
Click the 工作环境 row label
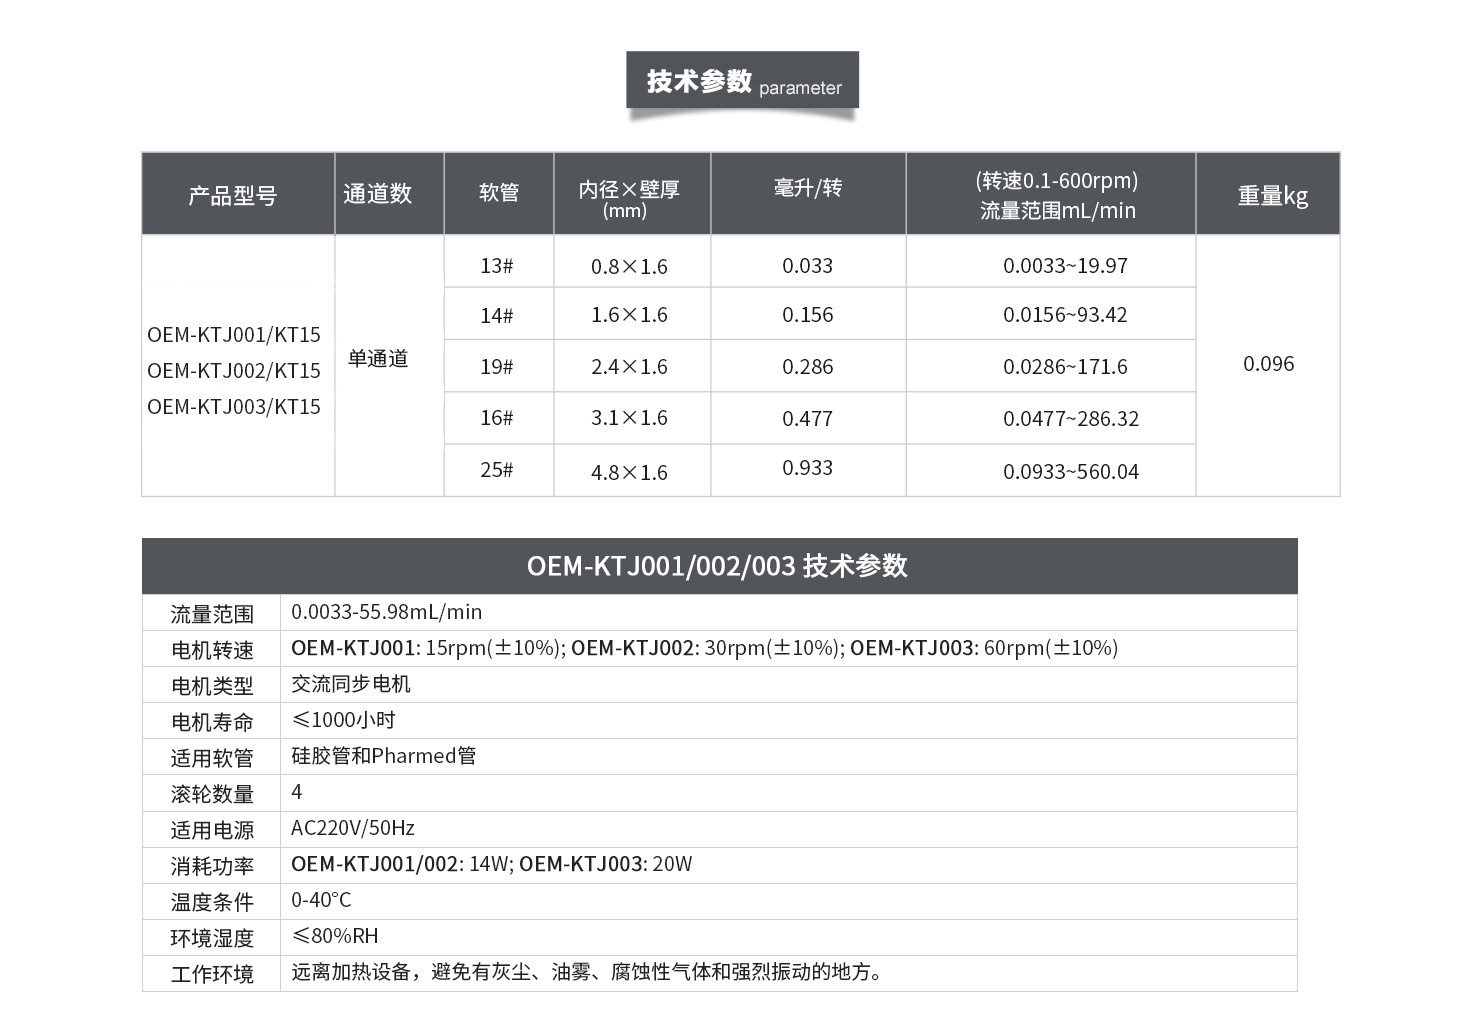(x=212, y=974)
